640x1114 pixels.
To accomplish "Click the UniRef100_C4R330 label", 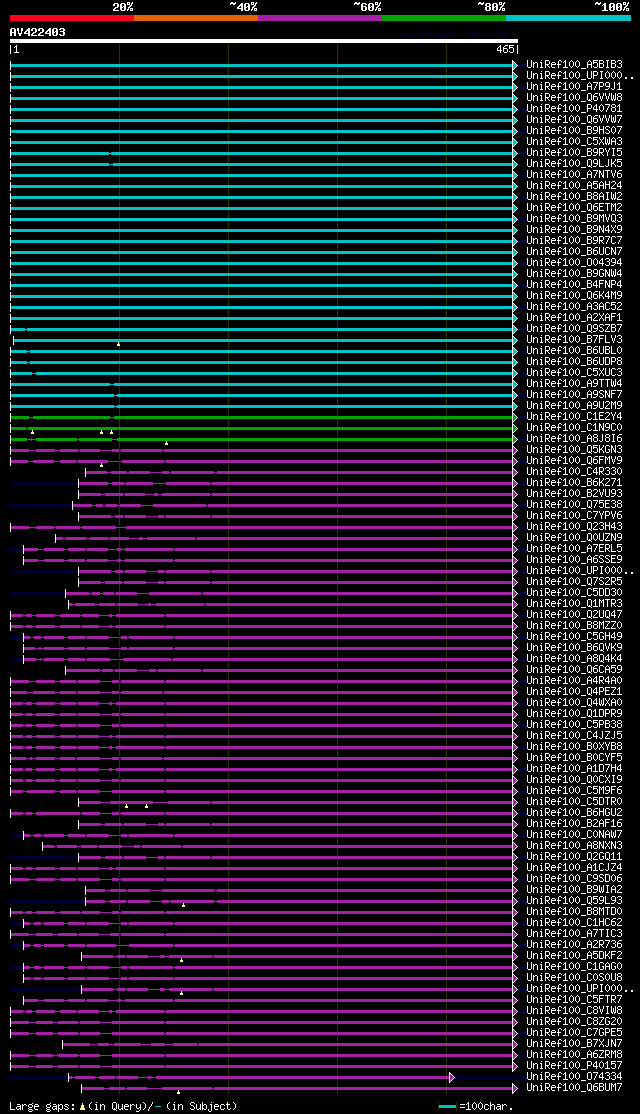I will pos(575,472).
